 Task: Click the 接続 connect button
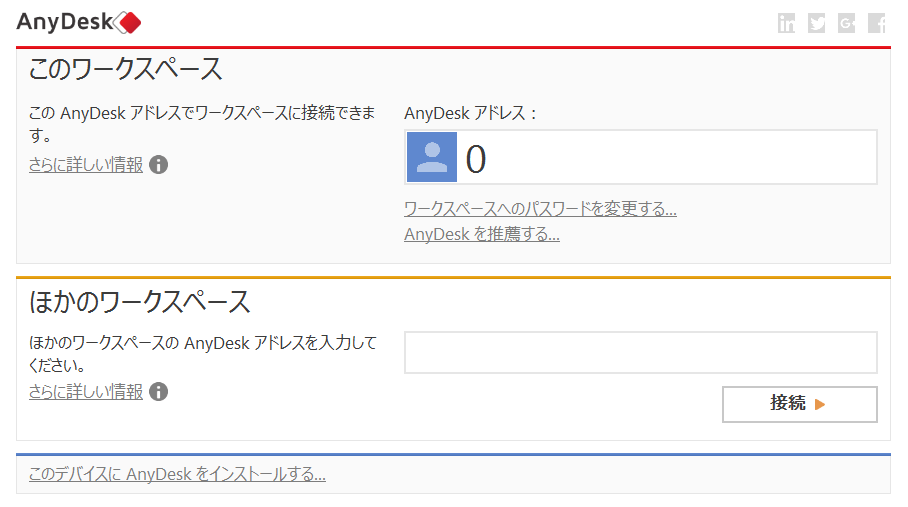click(x=800, y=404)
